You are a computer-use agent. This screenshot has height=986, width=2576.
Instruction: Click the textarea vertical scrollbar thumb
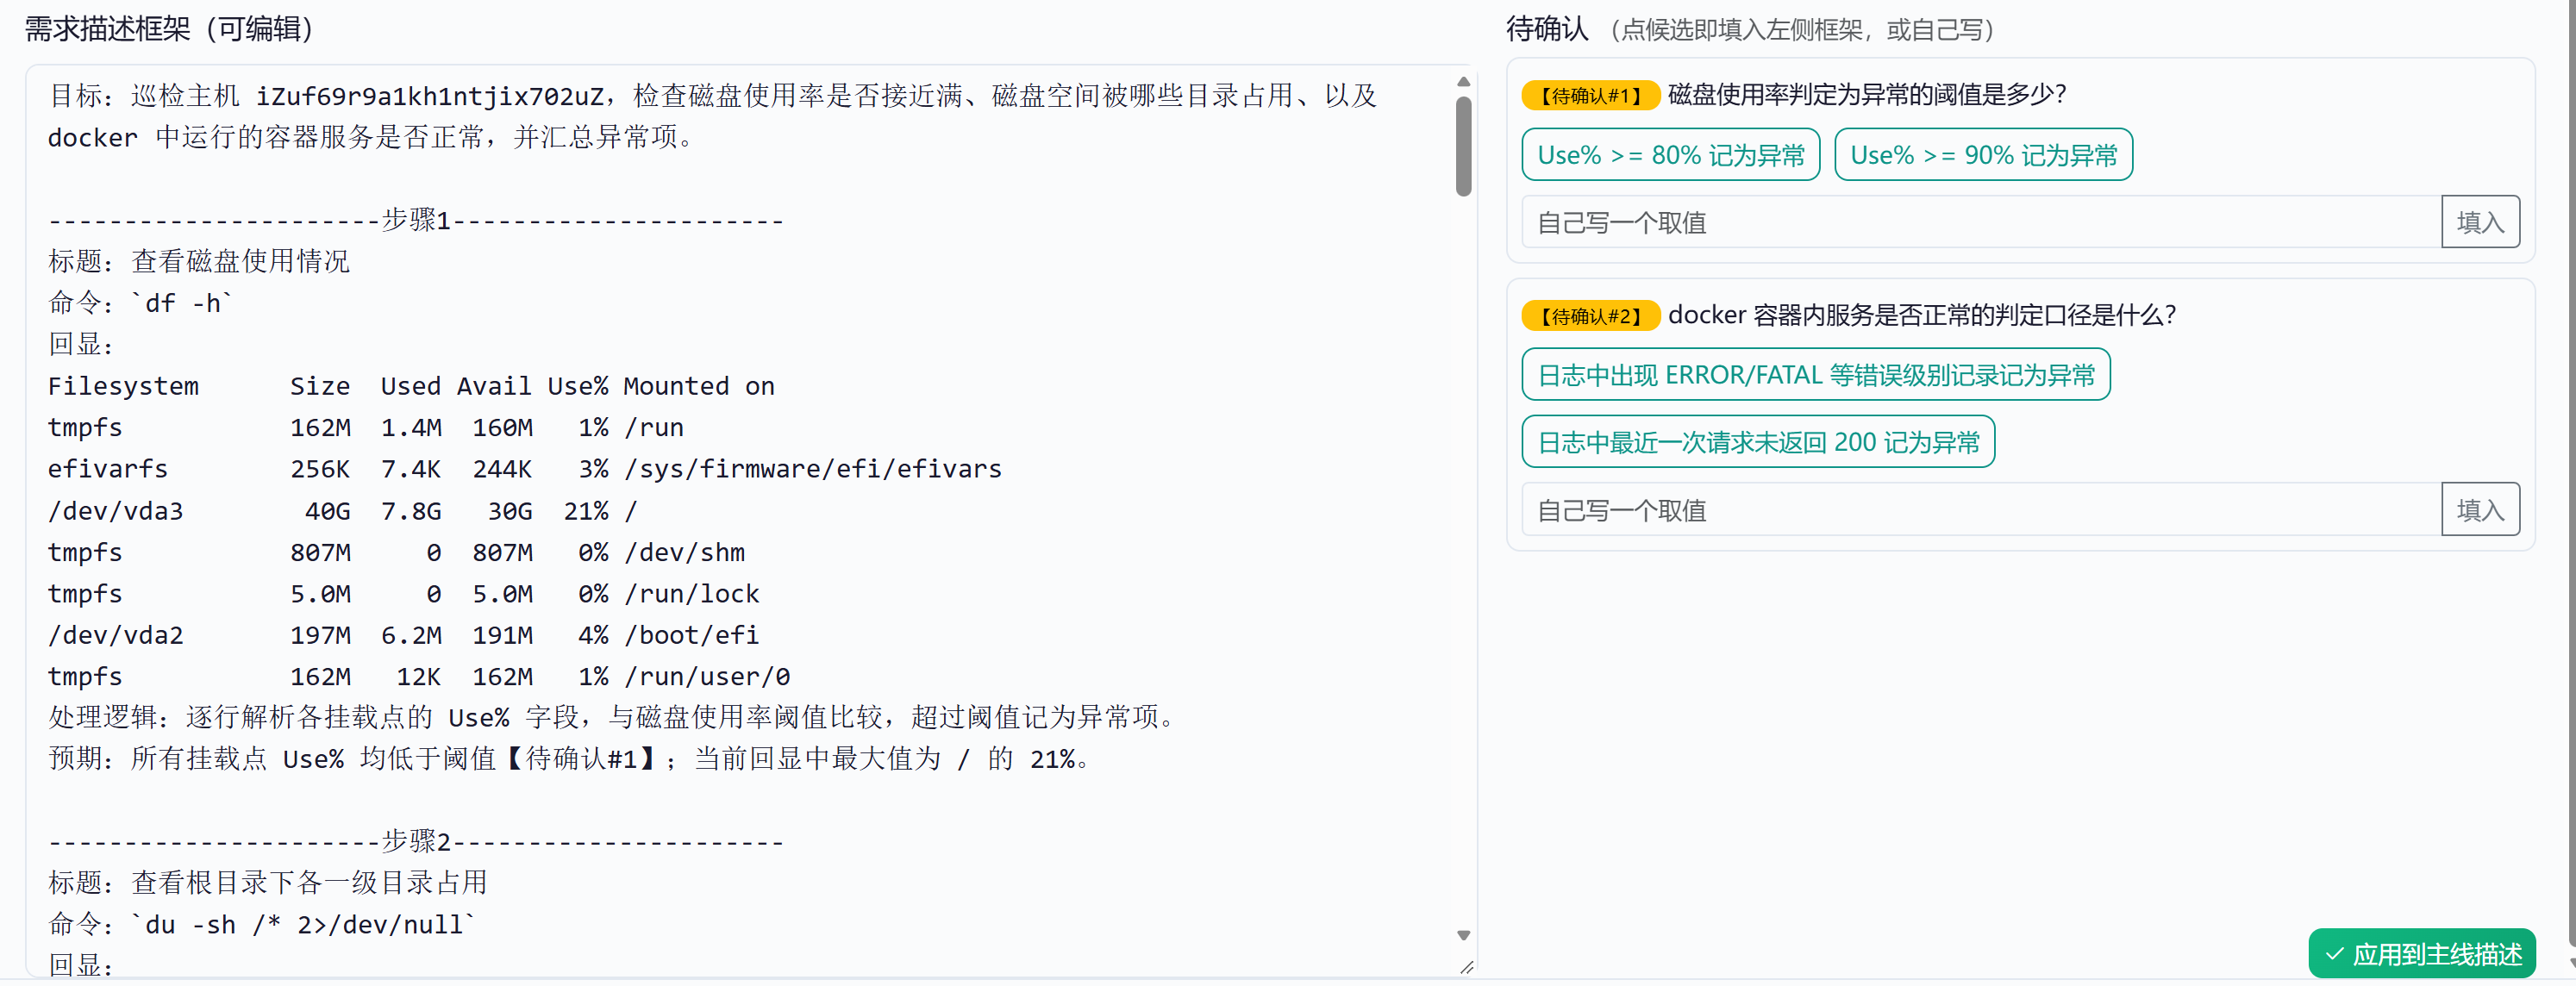pos(1463,146)
